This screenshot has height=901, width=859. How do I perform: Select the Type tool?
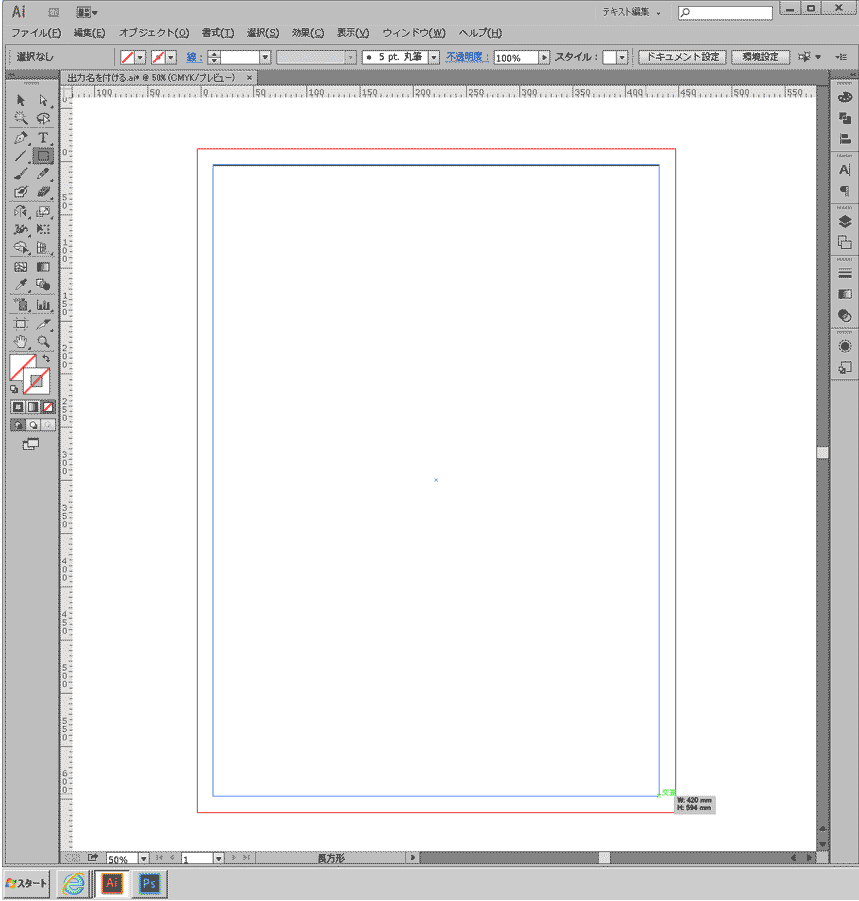(43, 137)
